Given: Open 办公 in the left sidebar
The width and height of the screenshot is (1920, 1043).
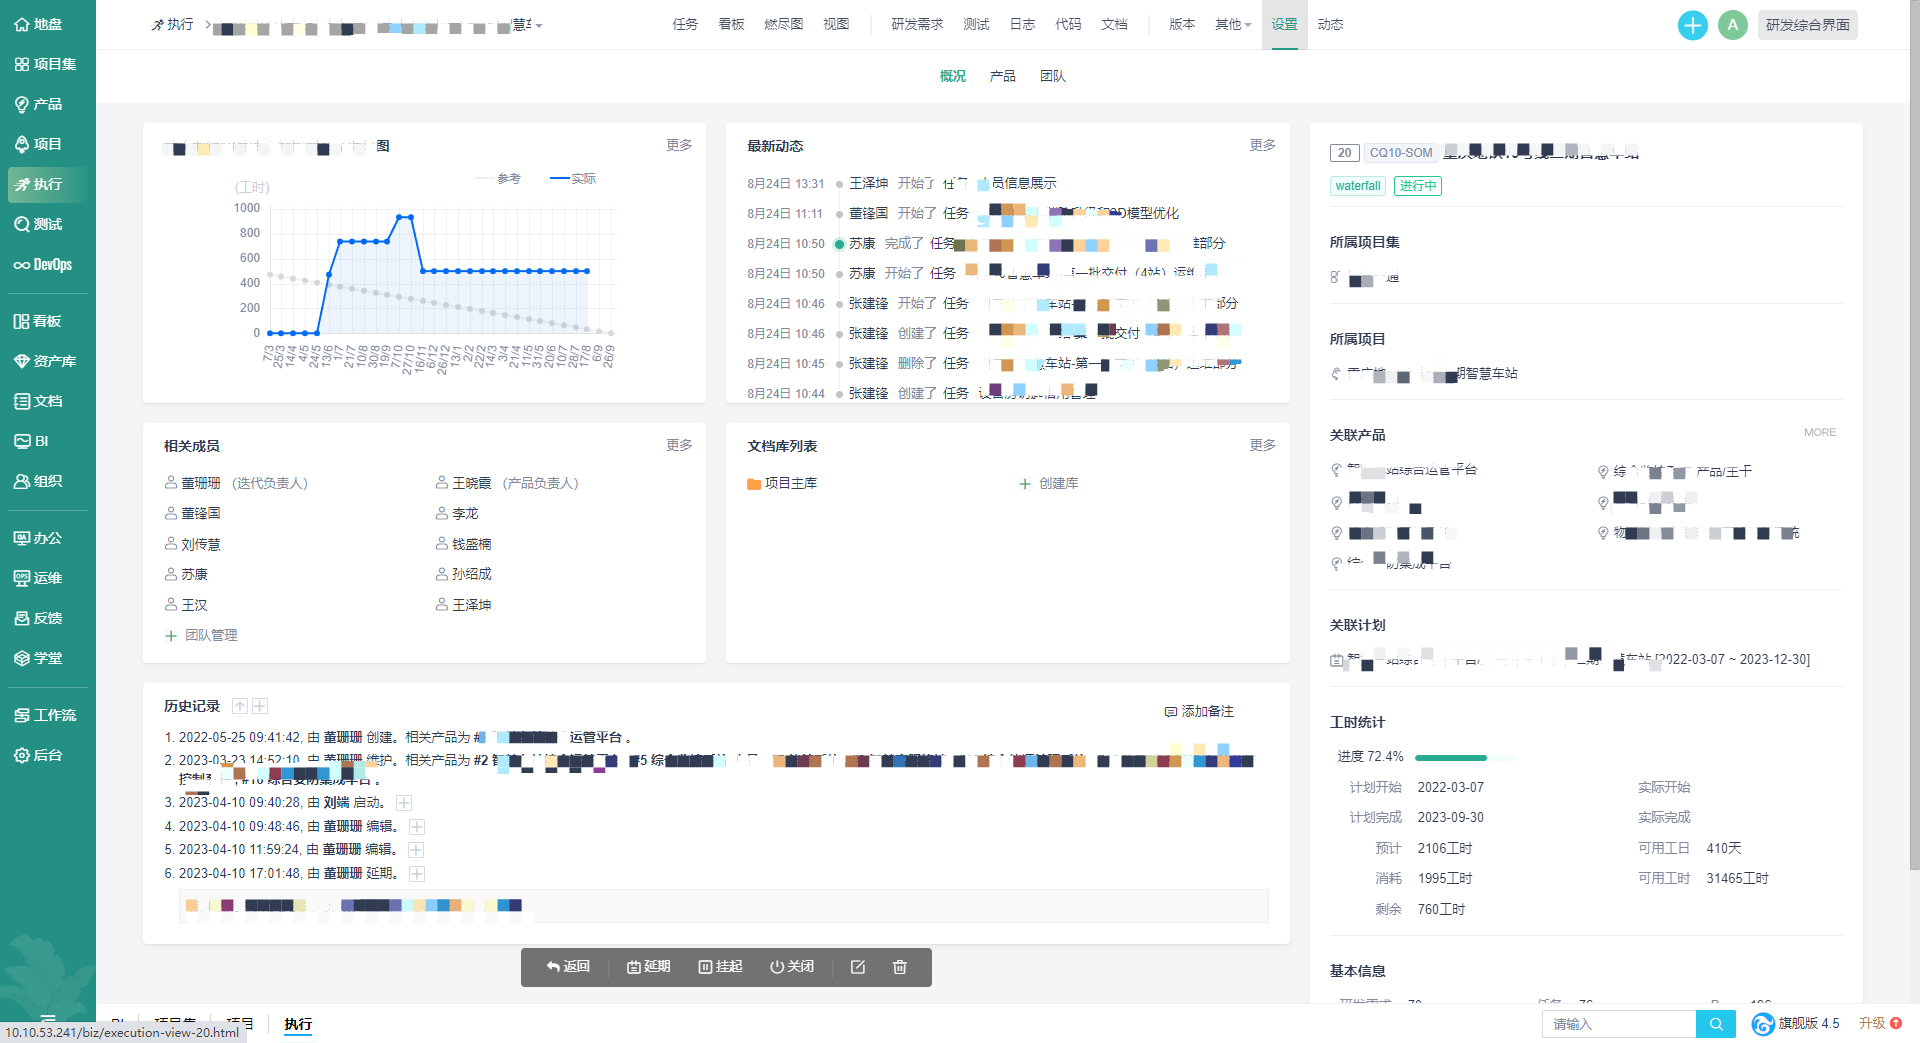Looking at the screenshot, I should coord(40,538).
